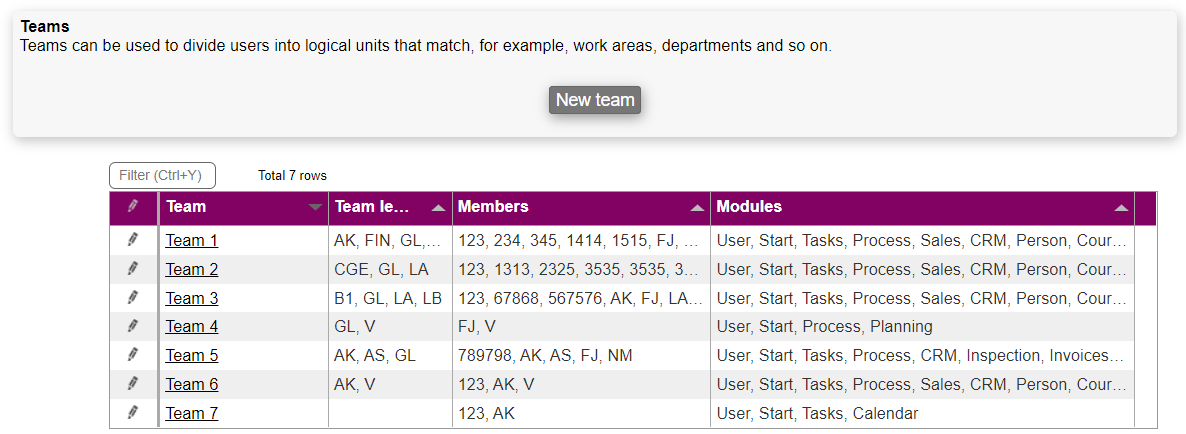This screenshot has width=1186, height=434.
Task: Select the Modules column header
Action: [750, 207]
